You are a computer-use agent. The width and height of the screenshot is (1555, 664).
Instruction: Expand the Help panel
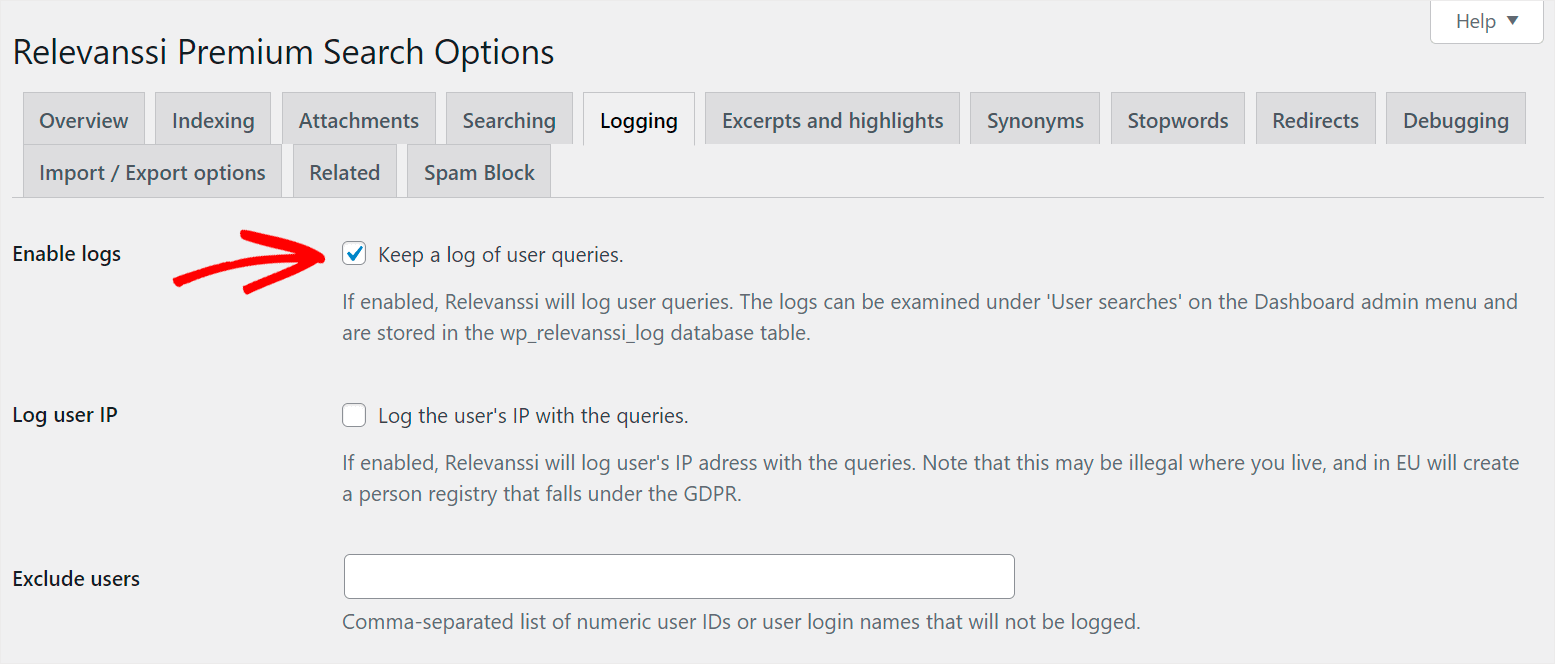[x=1486, y=21]
